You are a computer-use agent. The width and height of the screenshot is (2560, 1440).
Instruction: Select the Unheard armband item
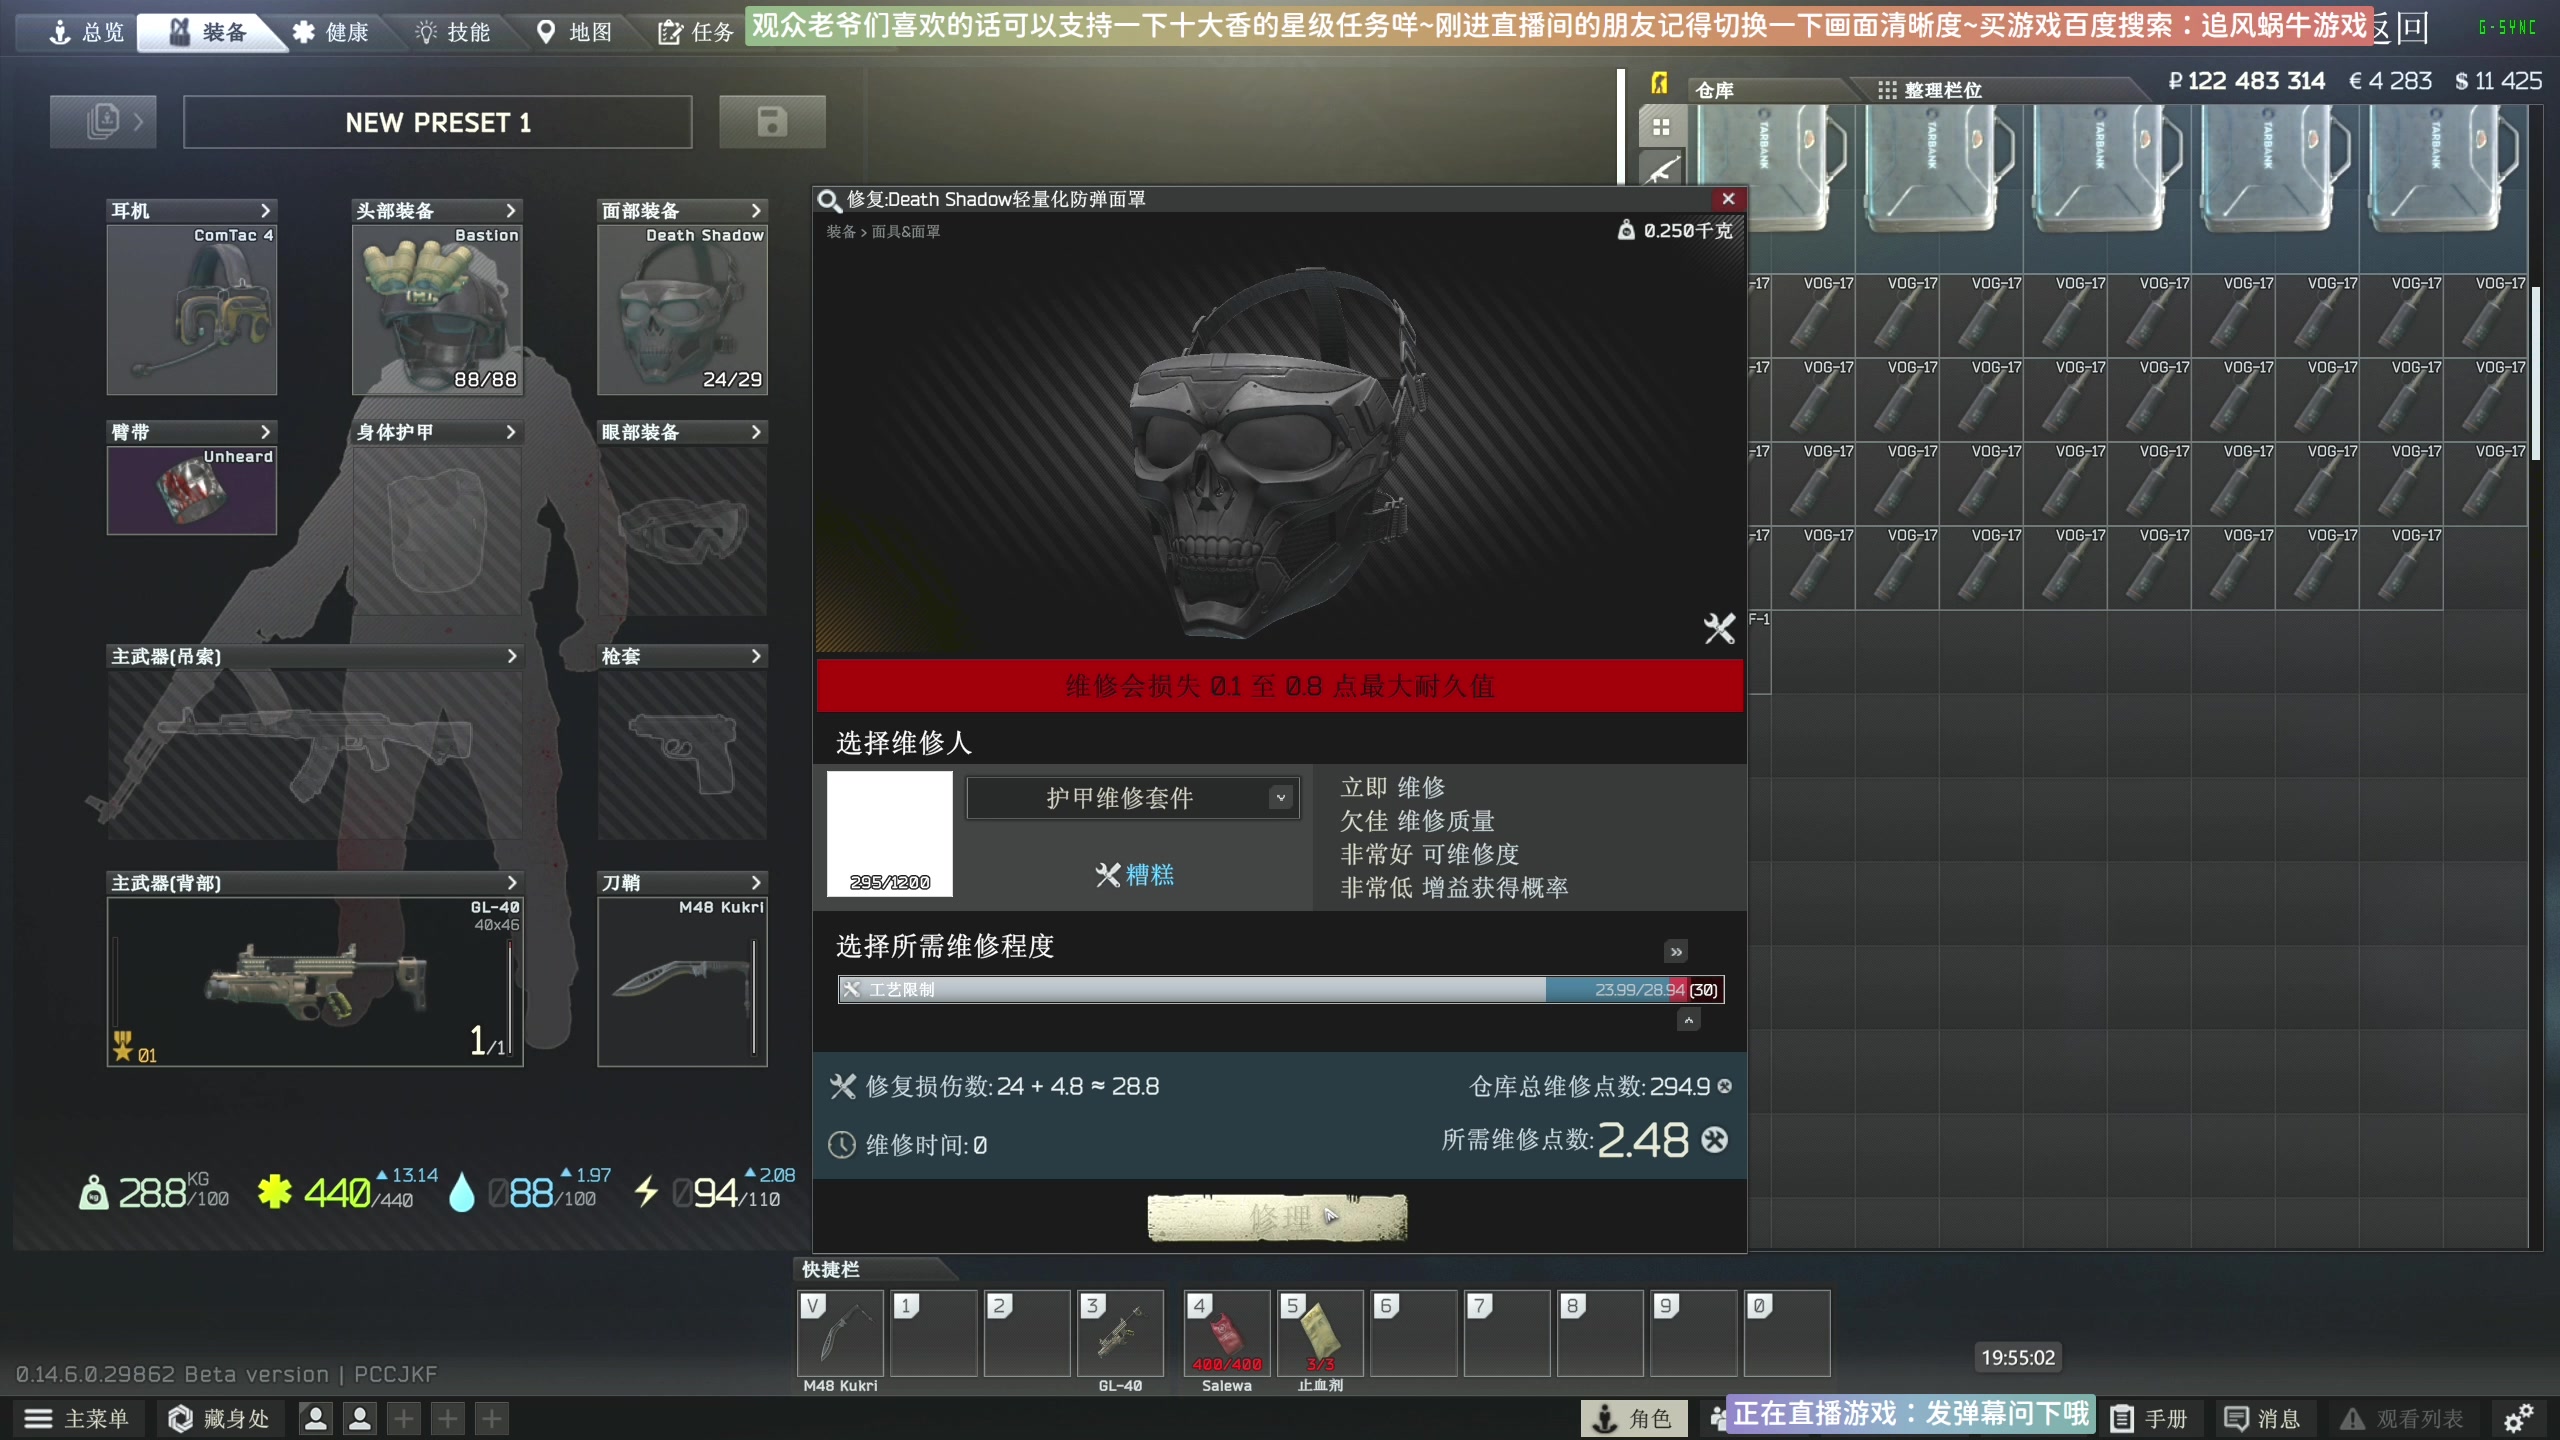click(192, 491)
